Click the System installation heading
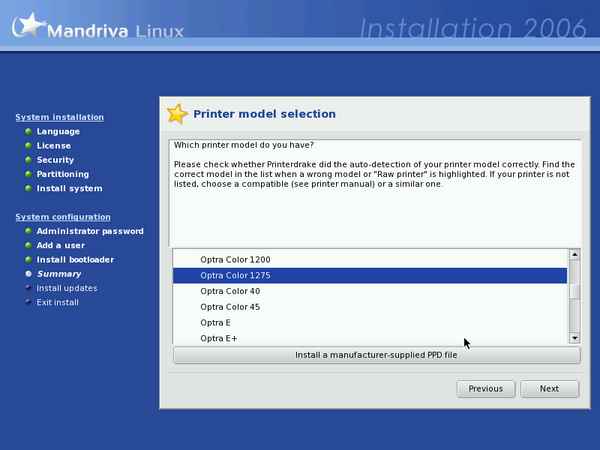The height and width of the screenshot is (450, 600). (60, 117)
